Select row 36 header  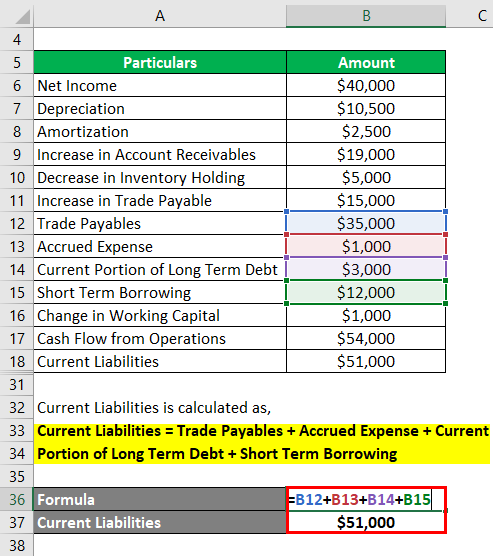coord(17,499)
